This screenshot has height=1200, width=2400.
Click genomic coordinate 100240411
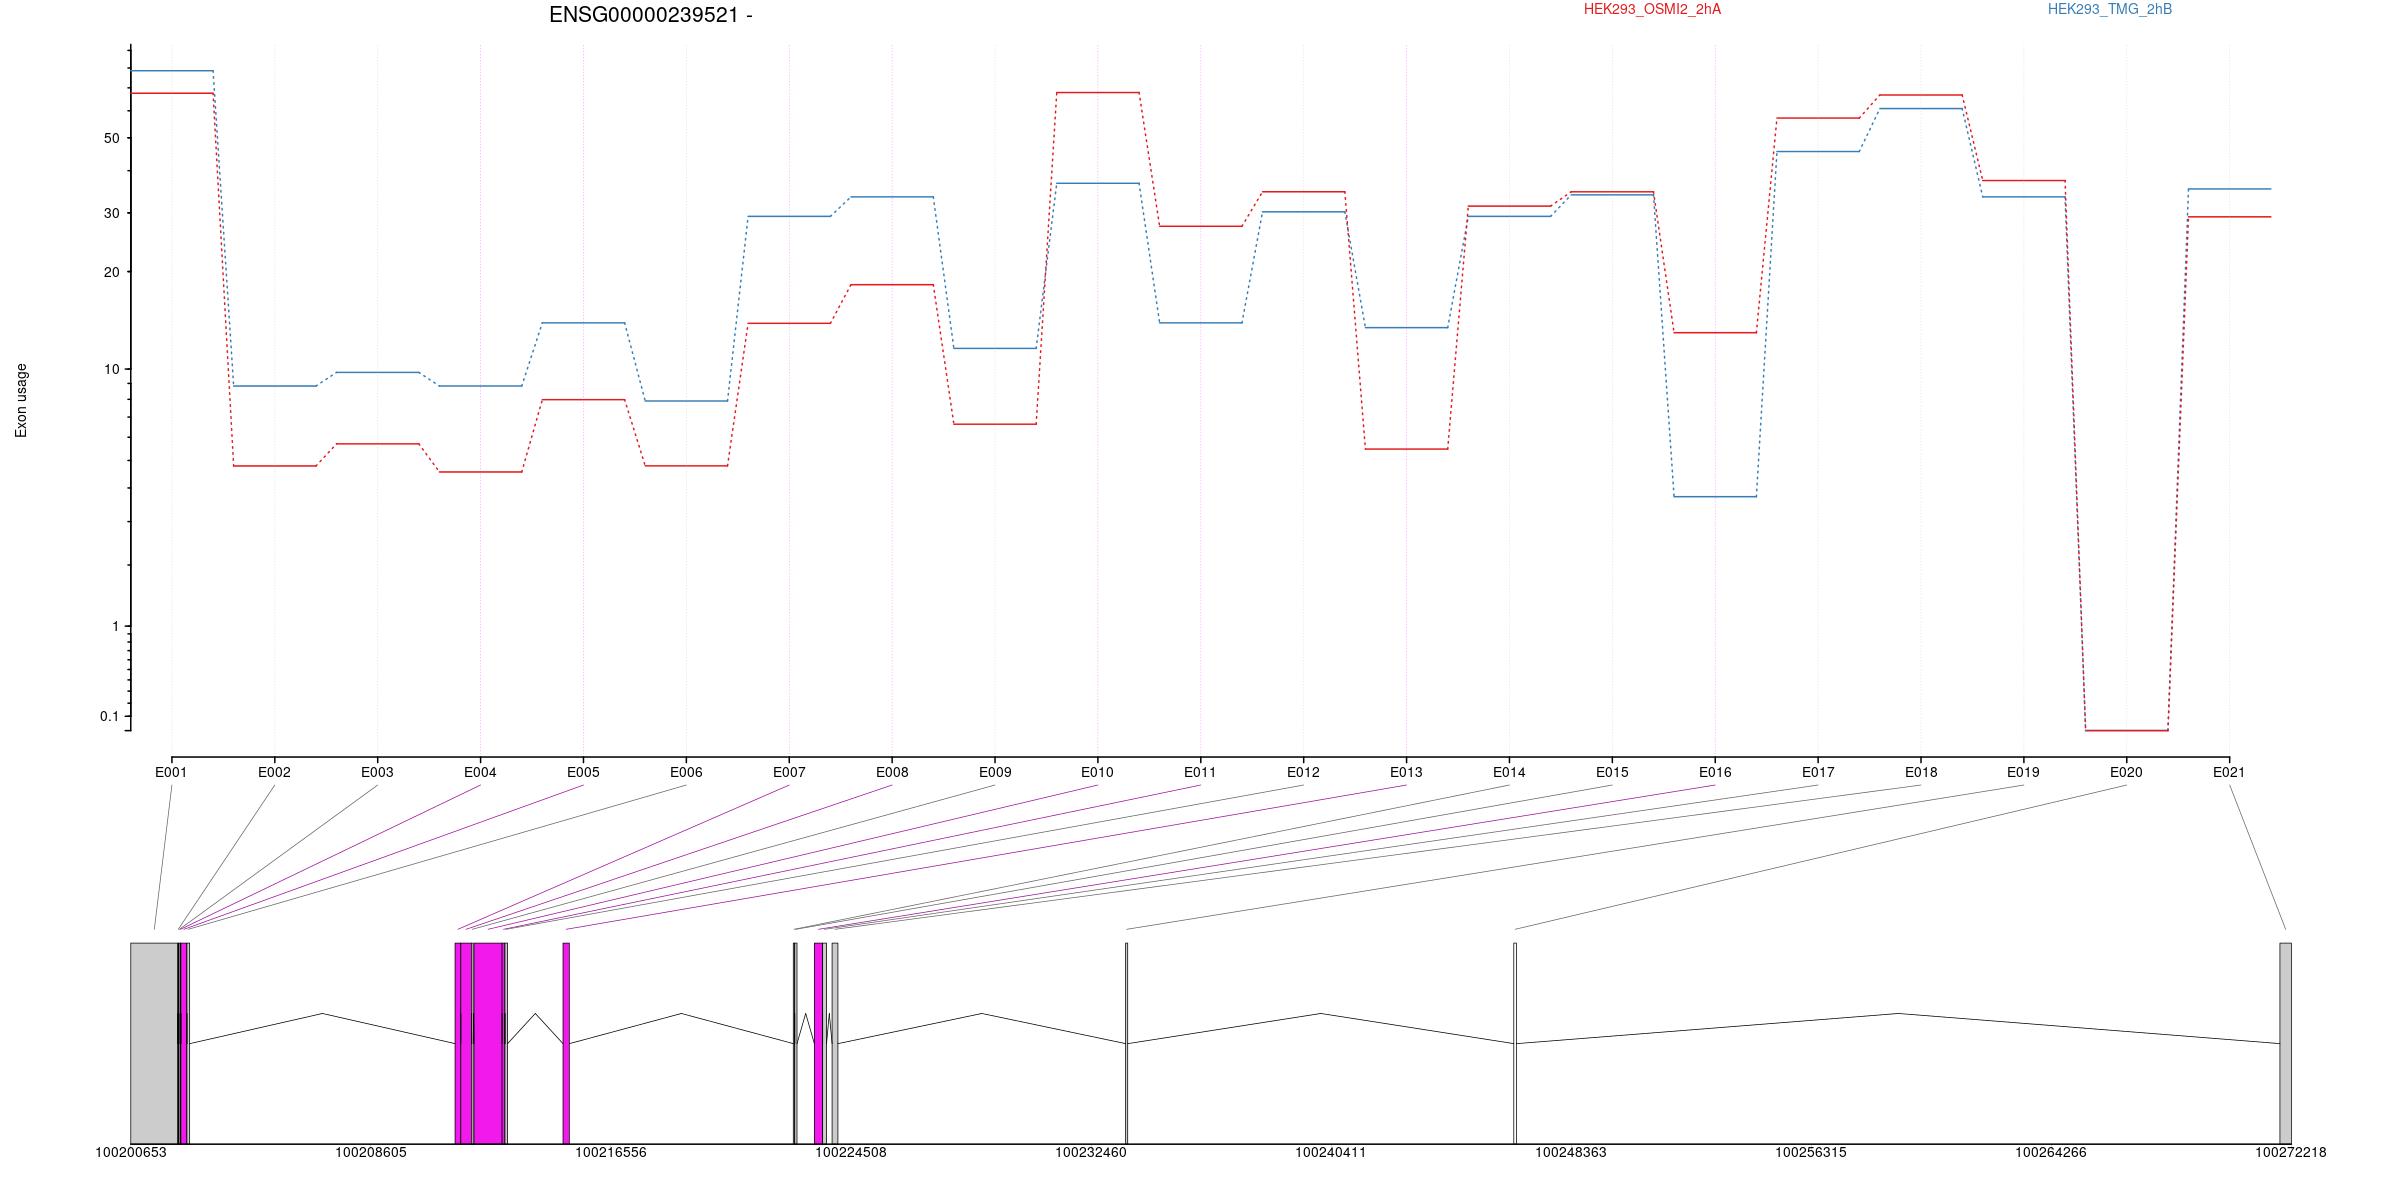click(x=1331, y=1152)
